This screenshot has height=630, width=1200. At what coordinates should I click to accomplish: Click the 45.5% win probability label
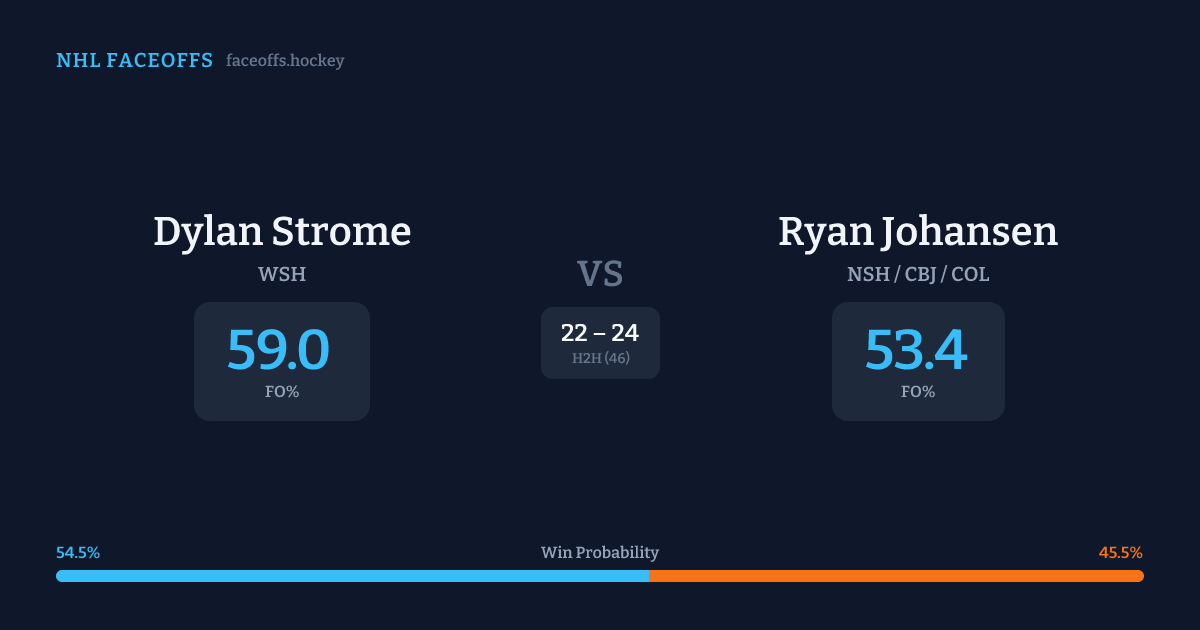pyautogui.click(x=1121, y=553)
